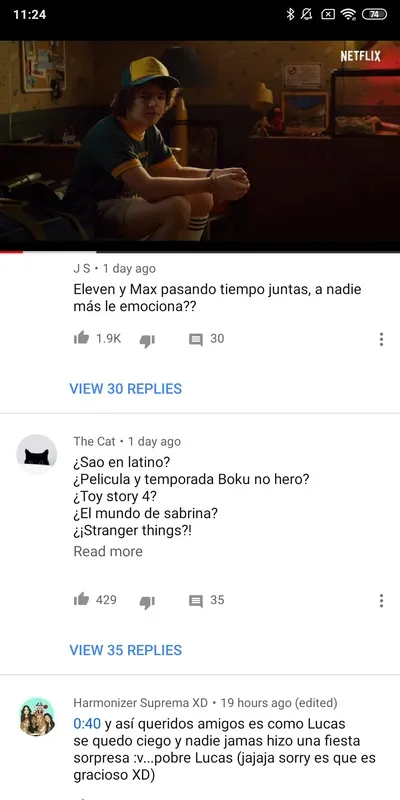Expand The Cat's comment with Read more
The image size is (400, 800).
(108, 551)
